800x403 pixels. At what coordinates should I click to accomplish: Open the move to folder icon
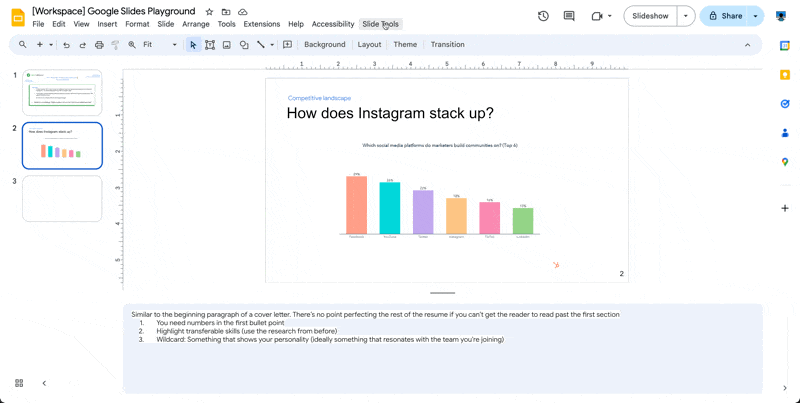click(226, 12)
